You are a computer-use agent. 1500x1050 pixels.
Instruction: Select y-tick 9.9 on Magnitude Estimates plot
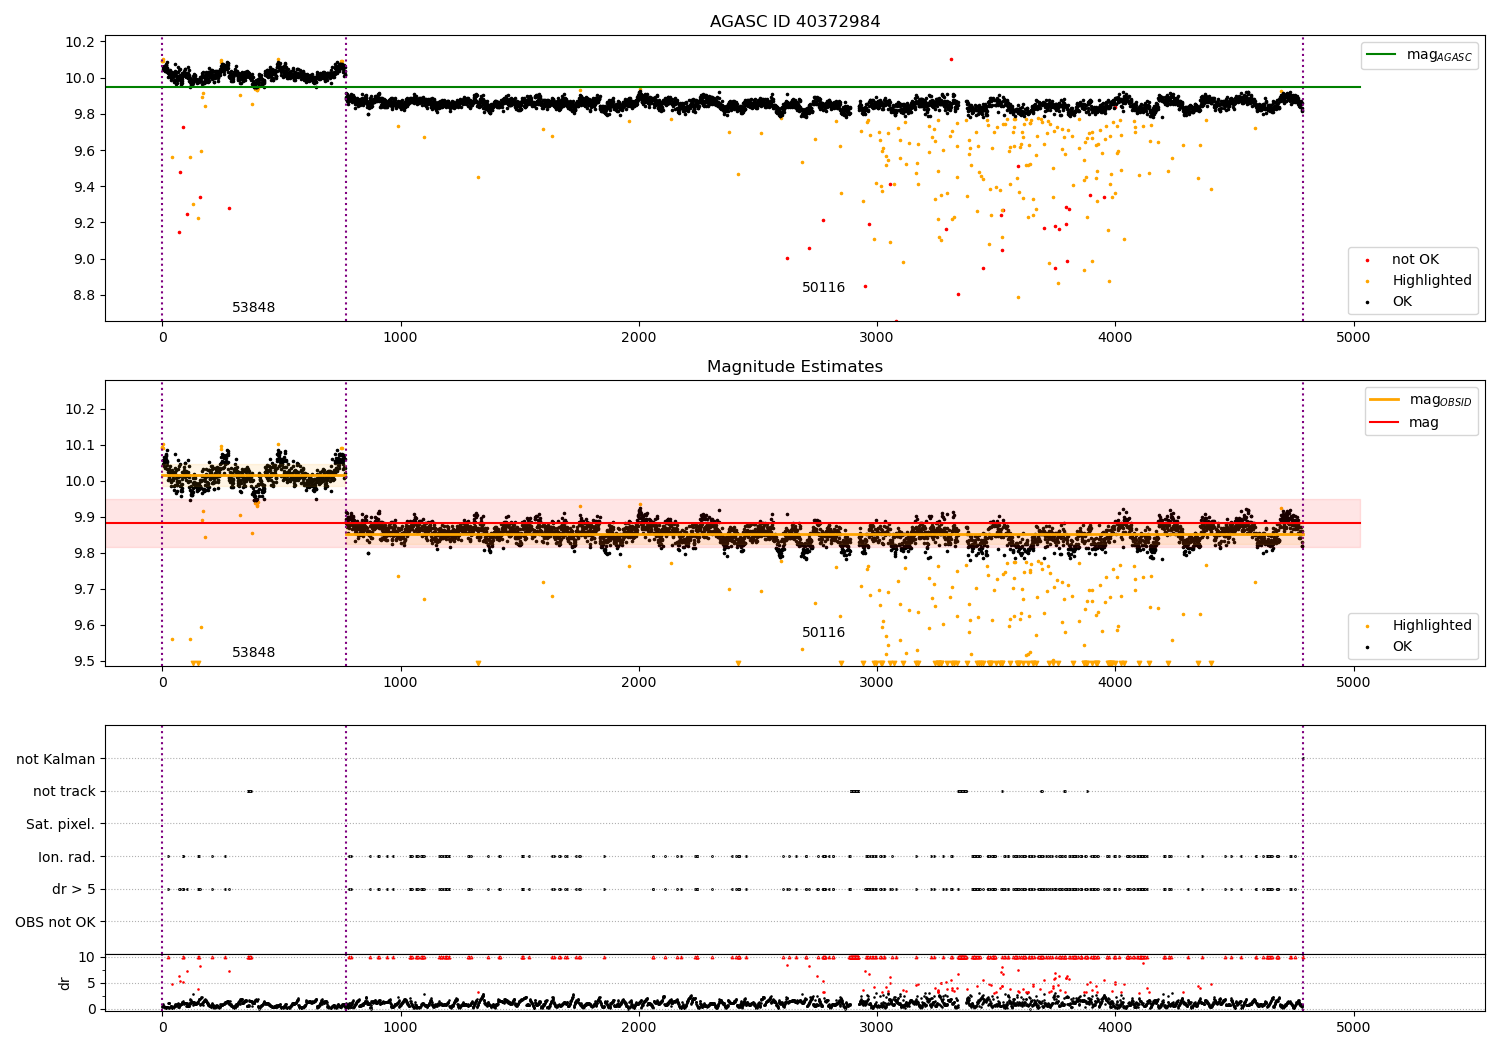coord(85,517)
